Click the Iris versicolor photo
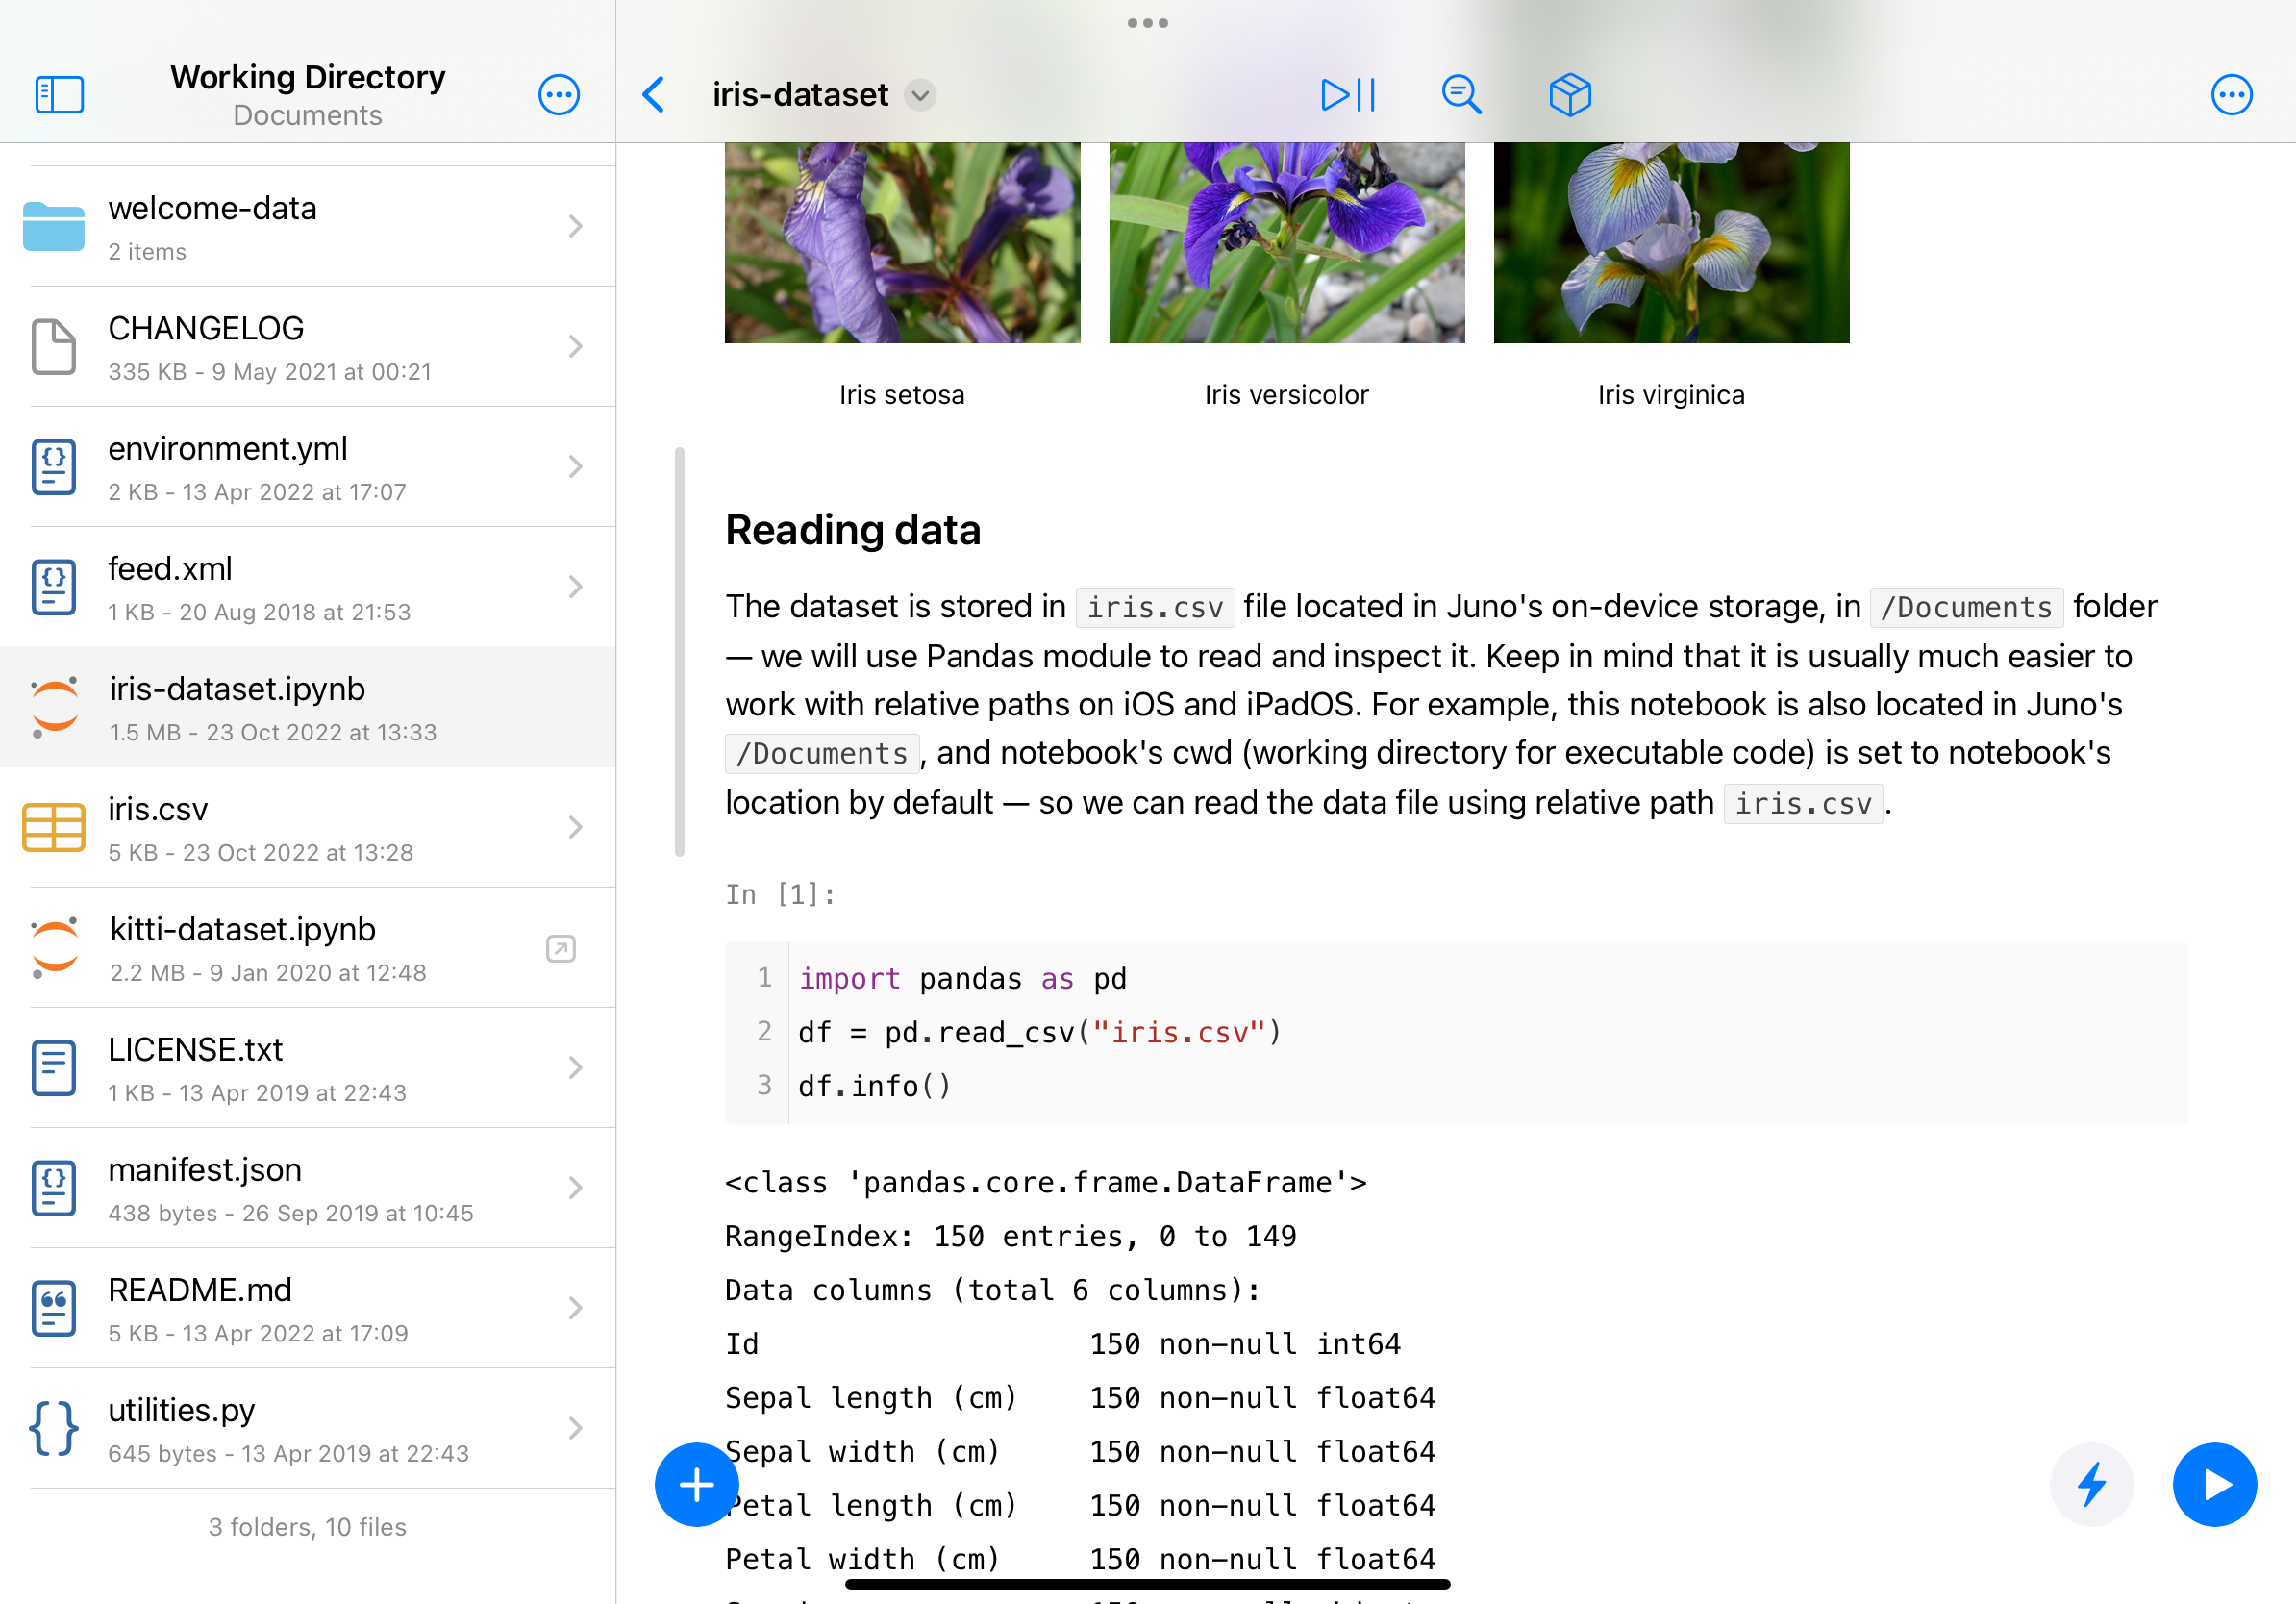Image resolution: width=2296 pixels, height=1604 pixels. point(1286,242)
